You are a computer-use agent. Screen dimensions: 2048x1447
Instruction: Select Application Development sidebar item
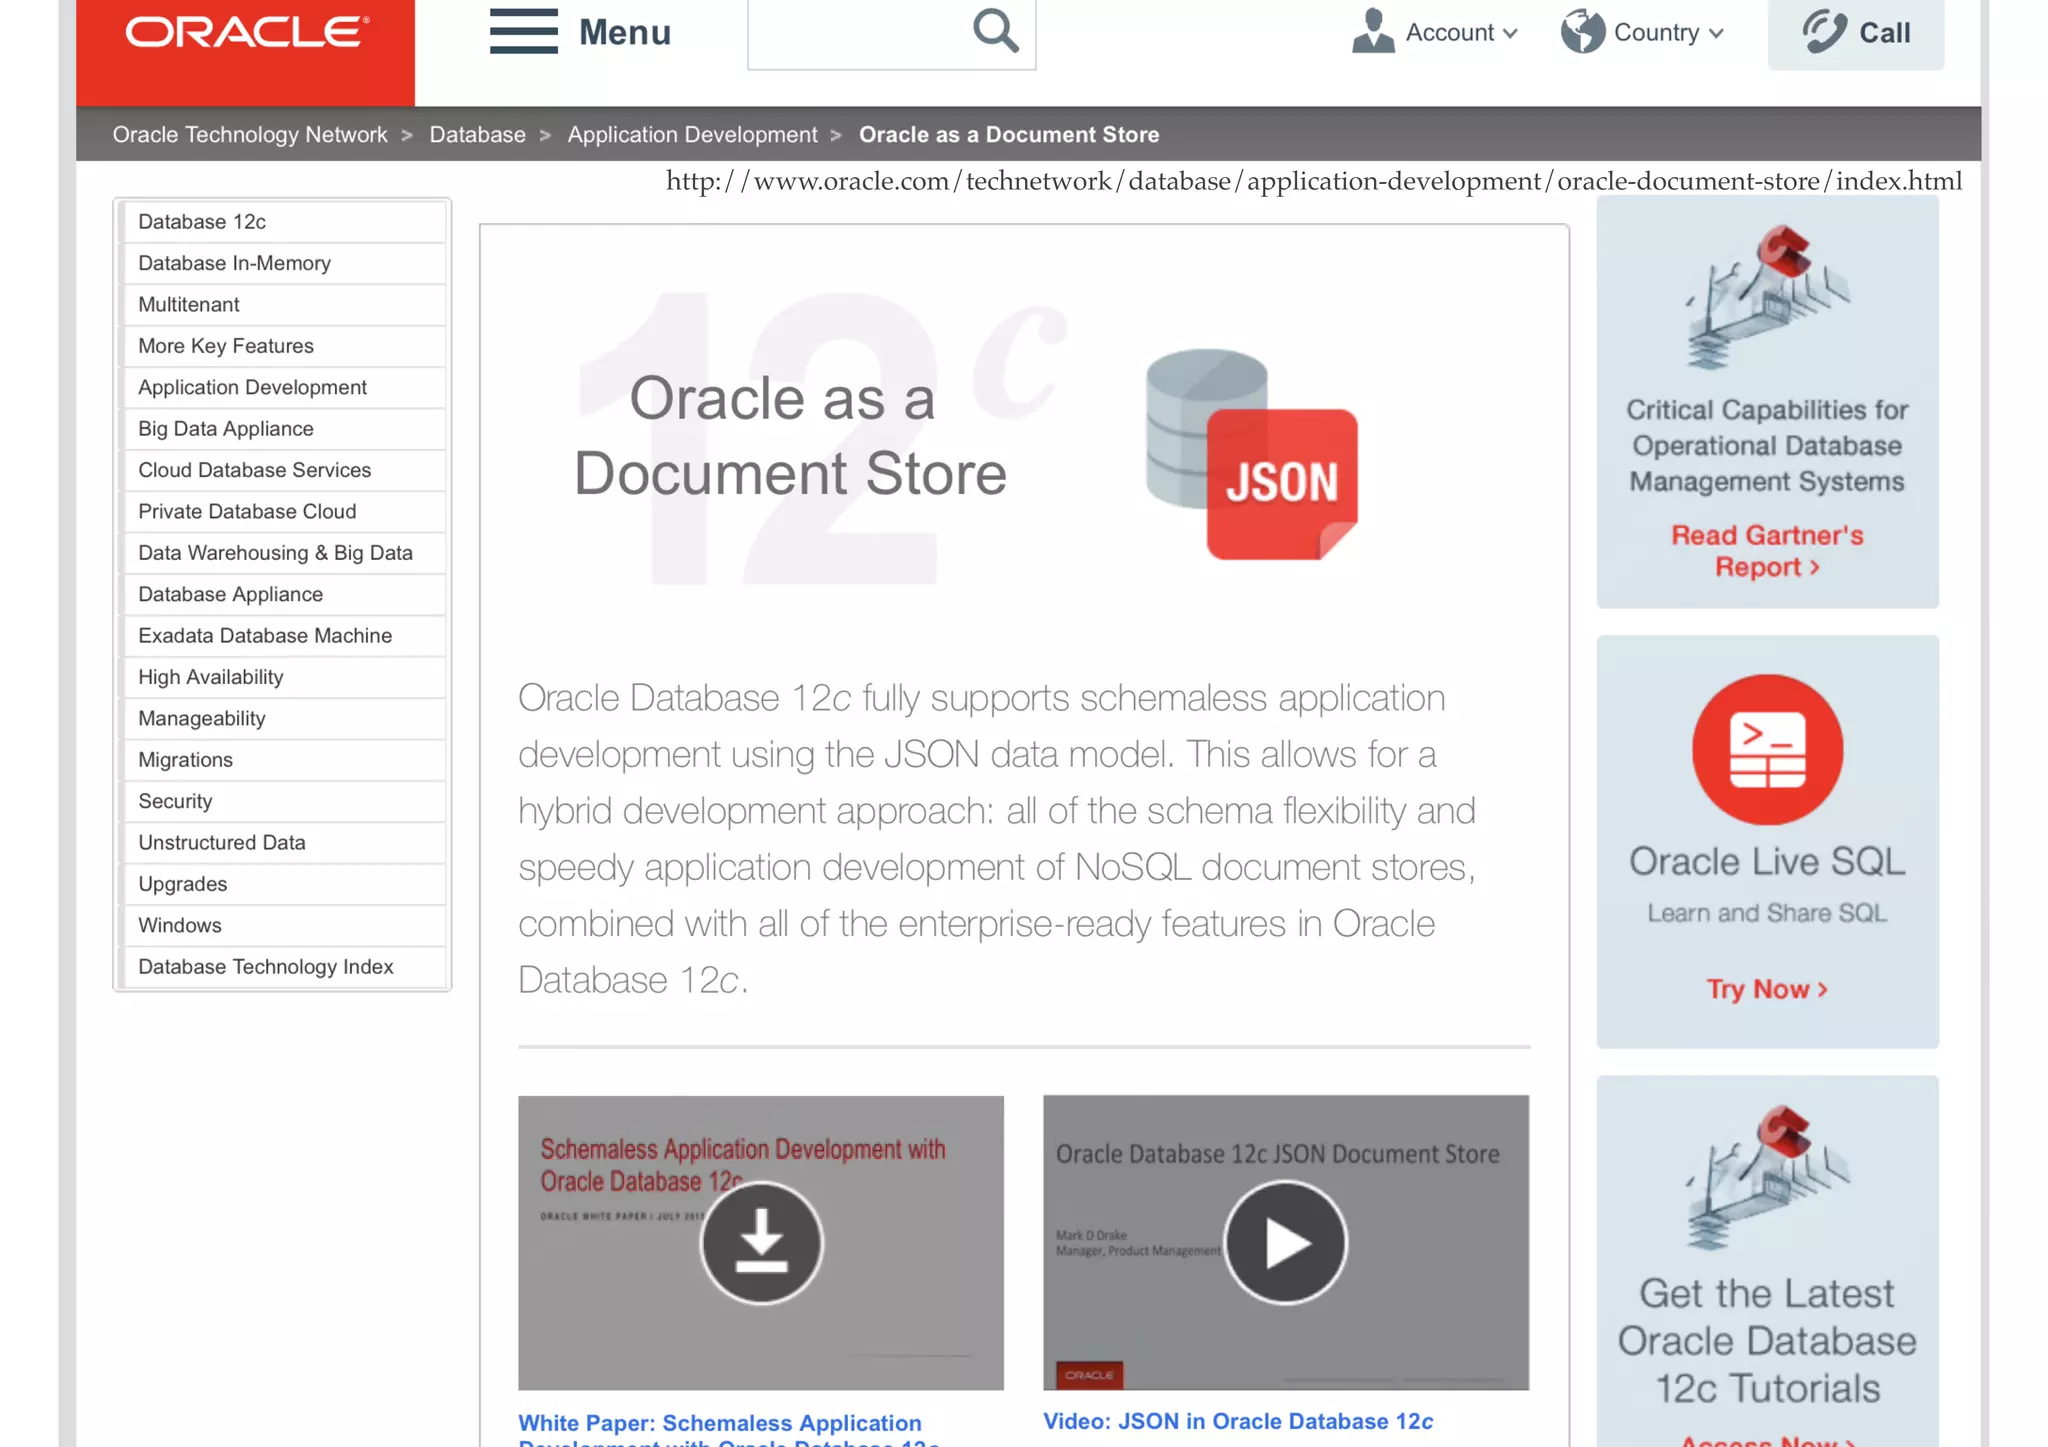click(x=284, y=387)
